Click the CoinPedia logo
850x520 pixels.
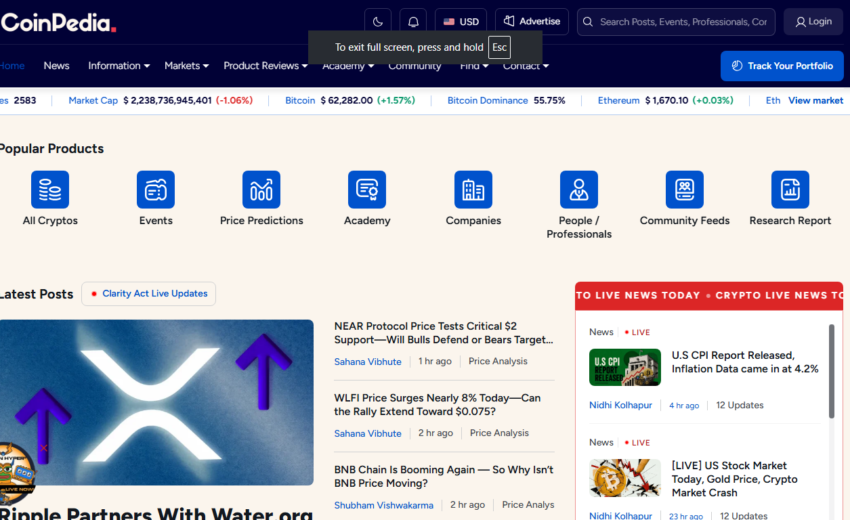click(x=58, y=22)
